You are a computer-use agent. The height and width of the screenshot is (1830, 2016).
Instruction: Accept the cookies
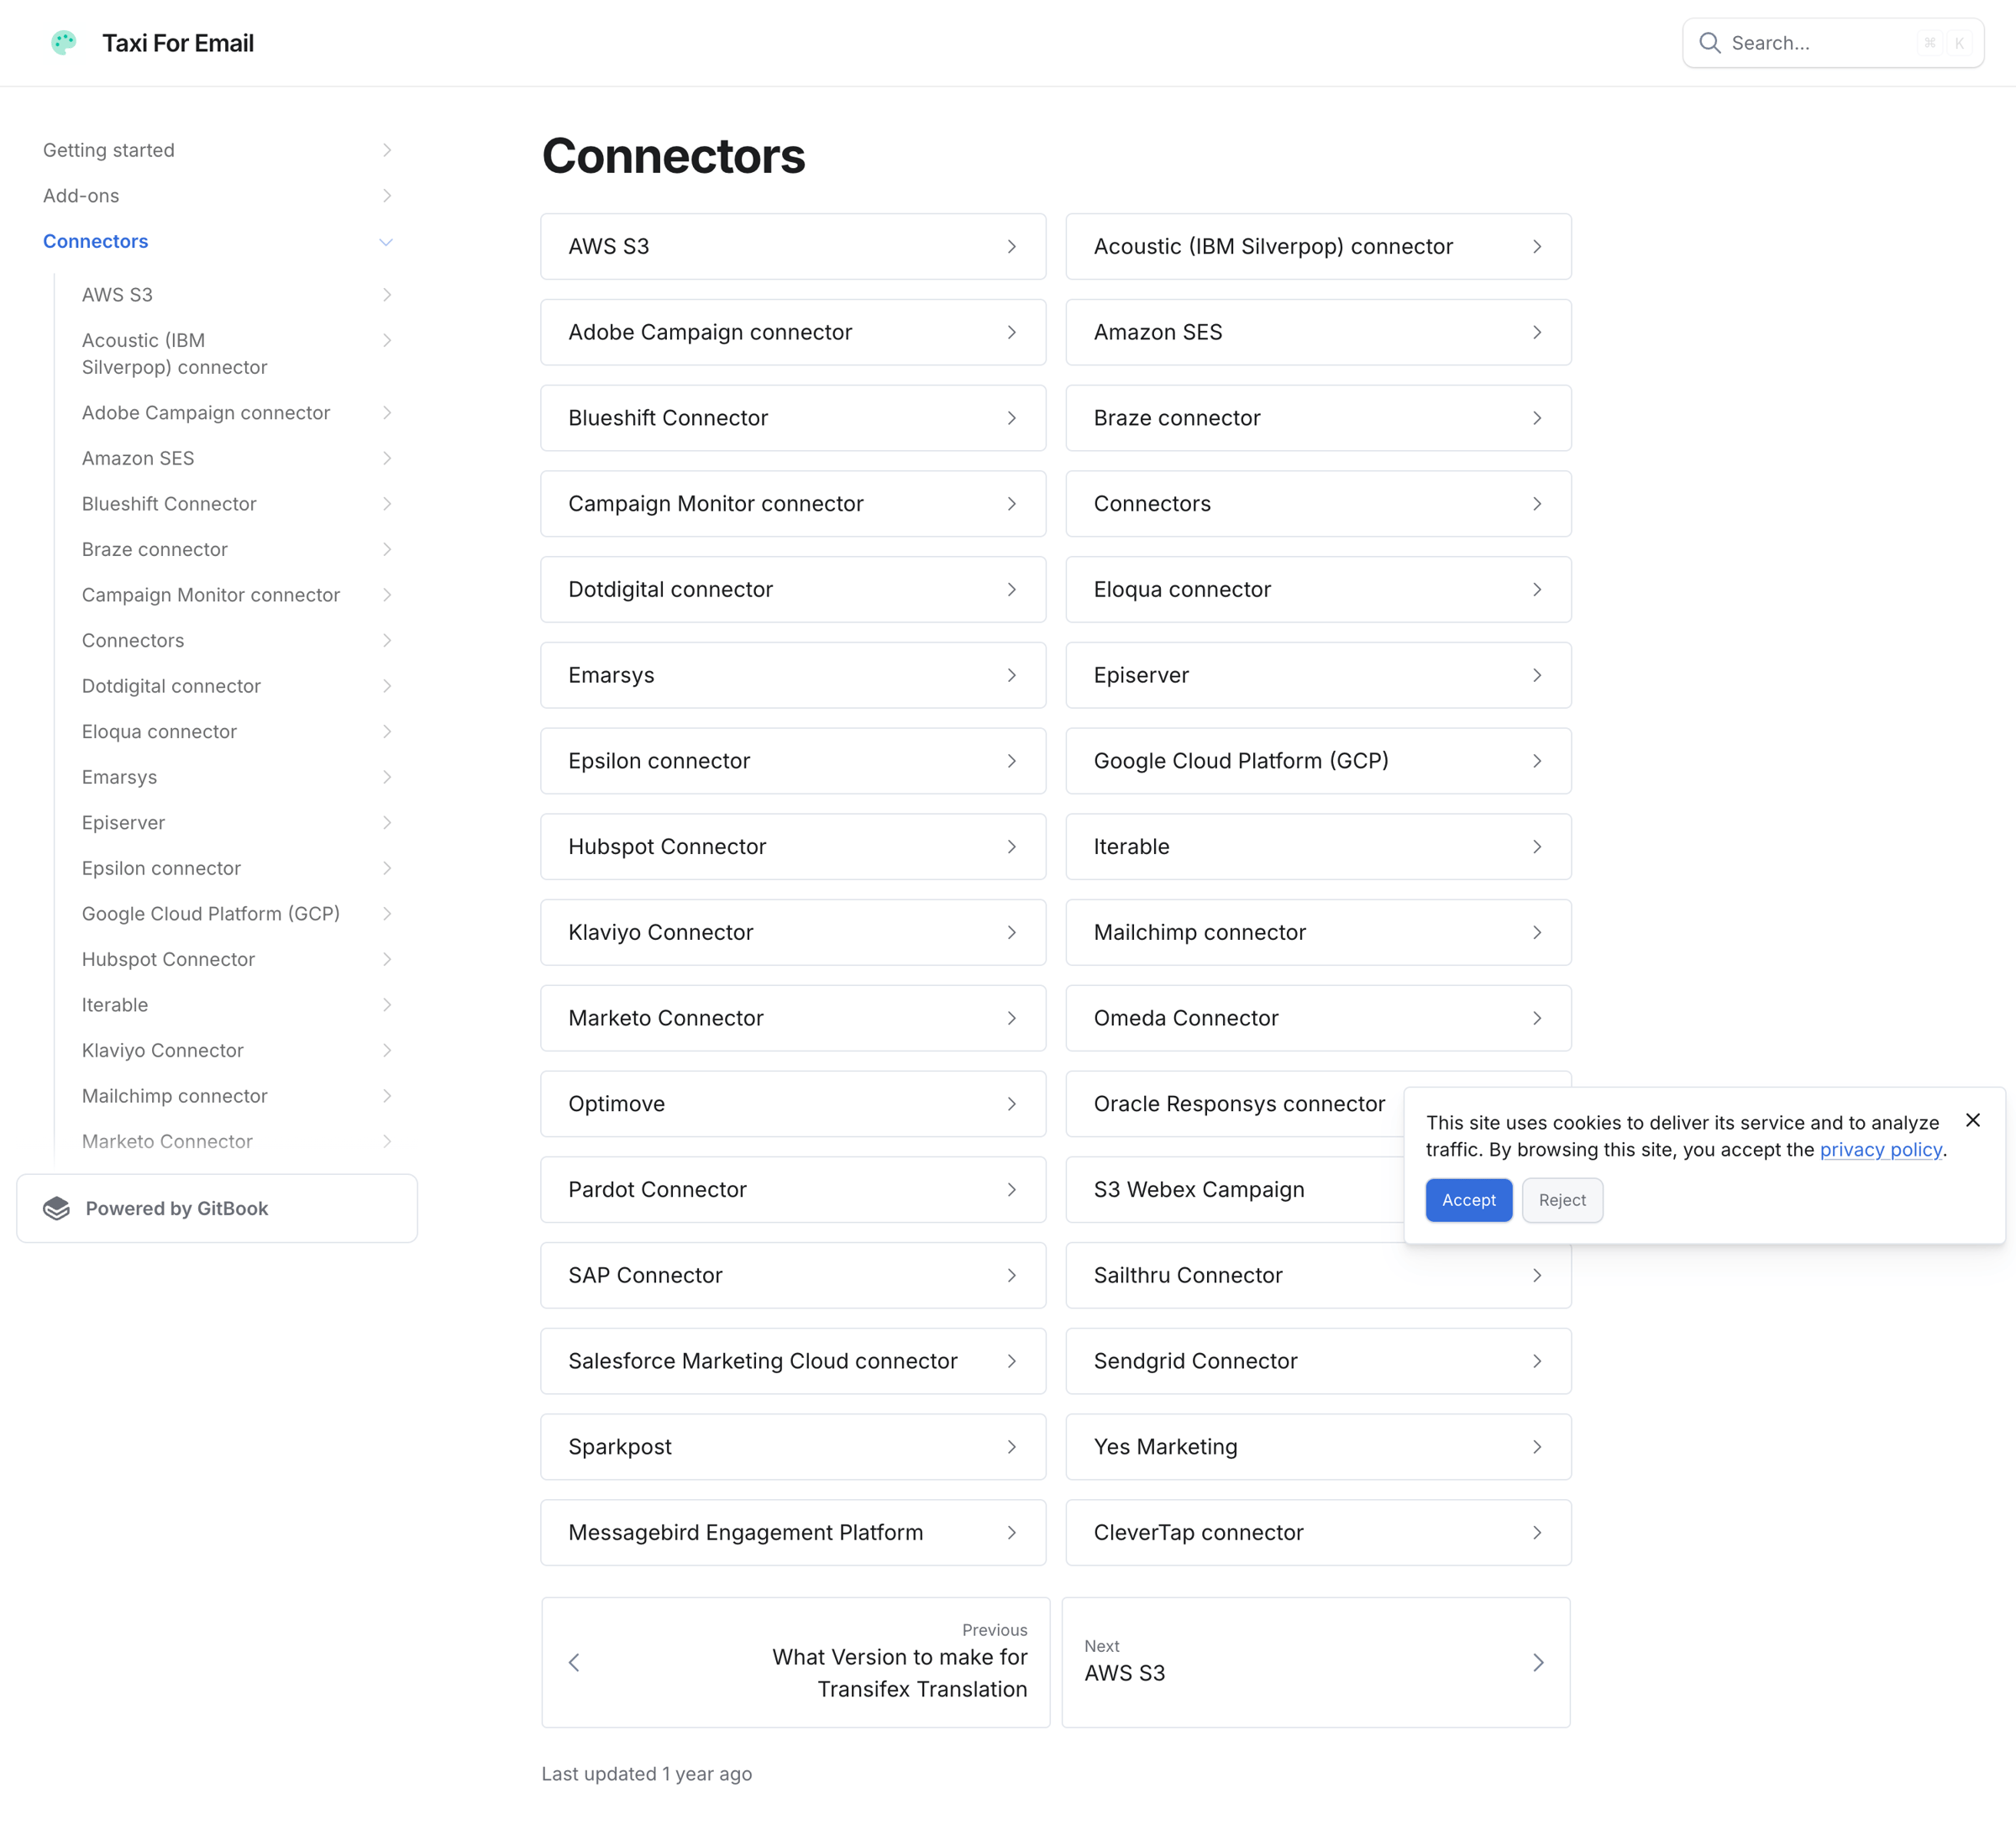(1468, 1200)
